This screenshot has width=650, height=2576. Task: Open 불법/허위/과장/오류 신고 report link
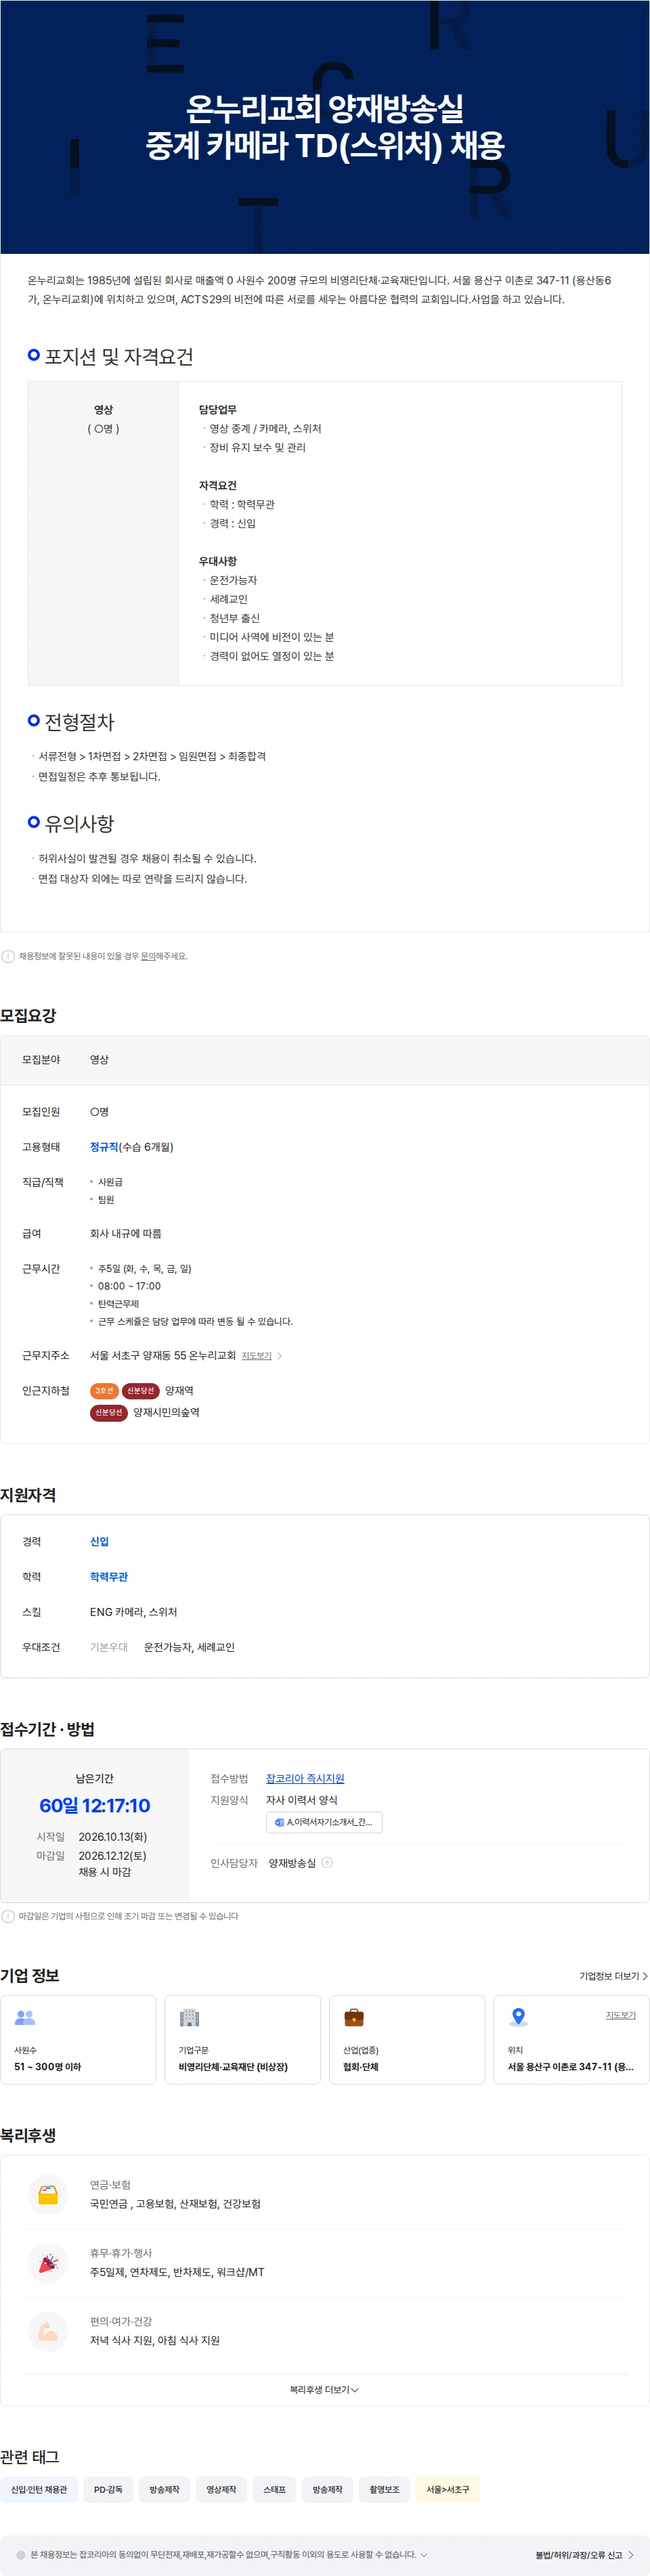578,2555
